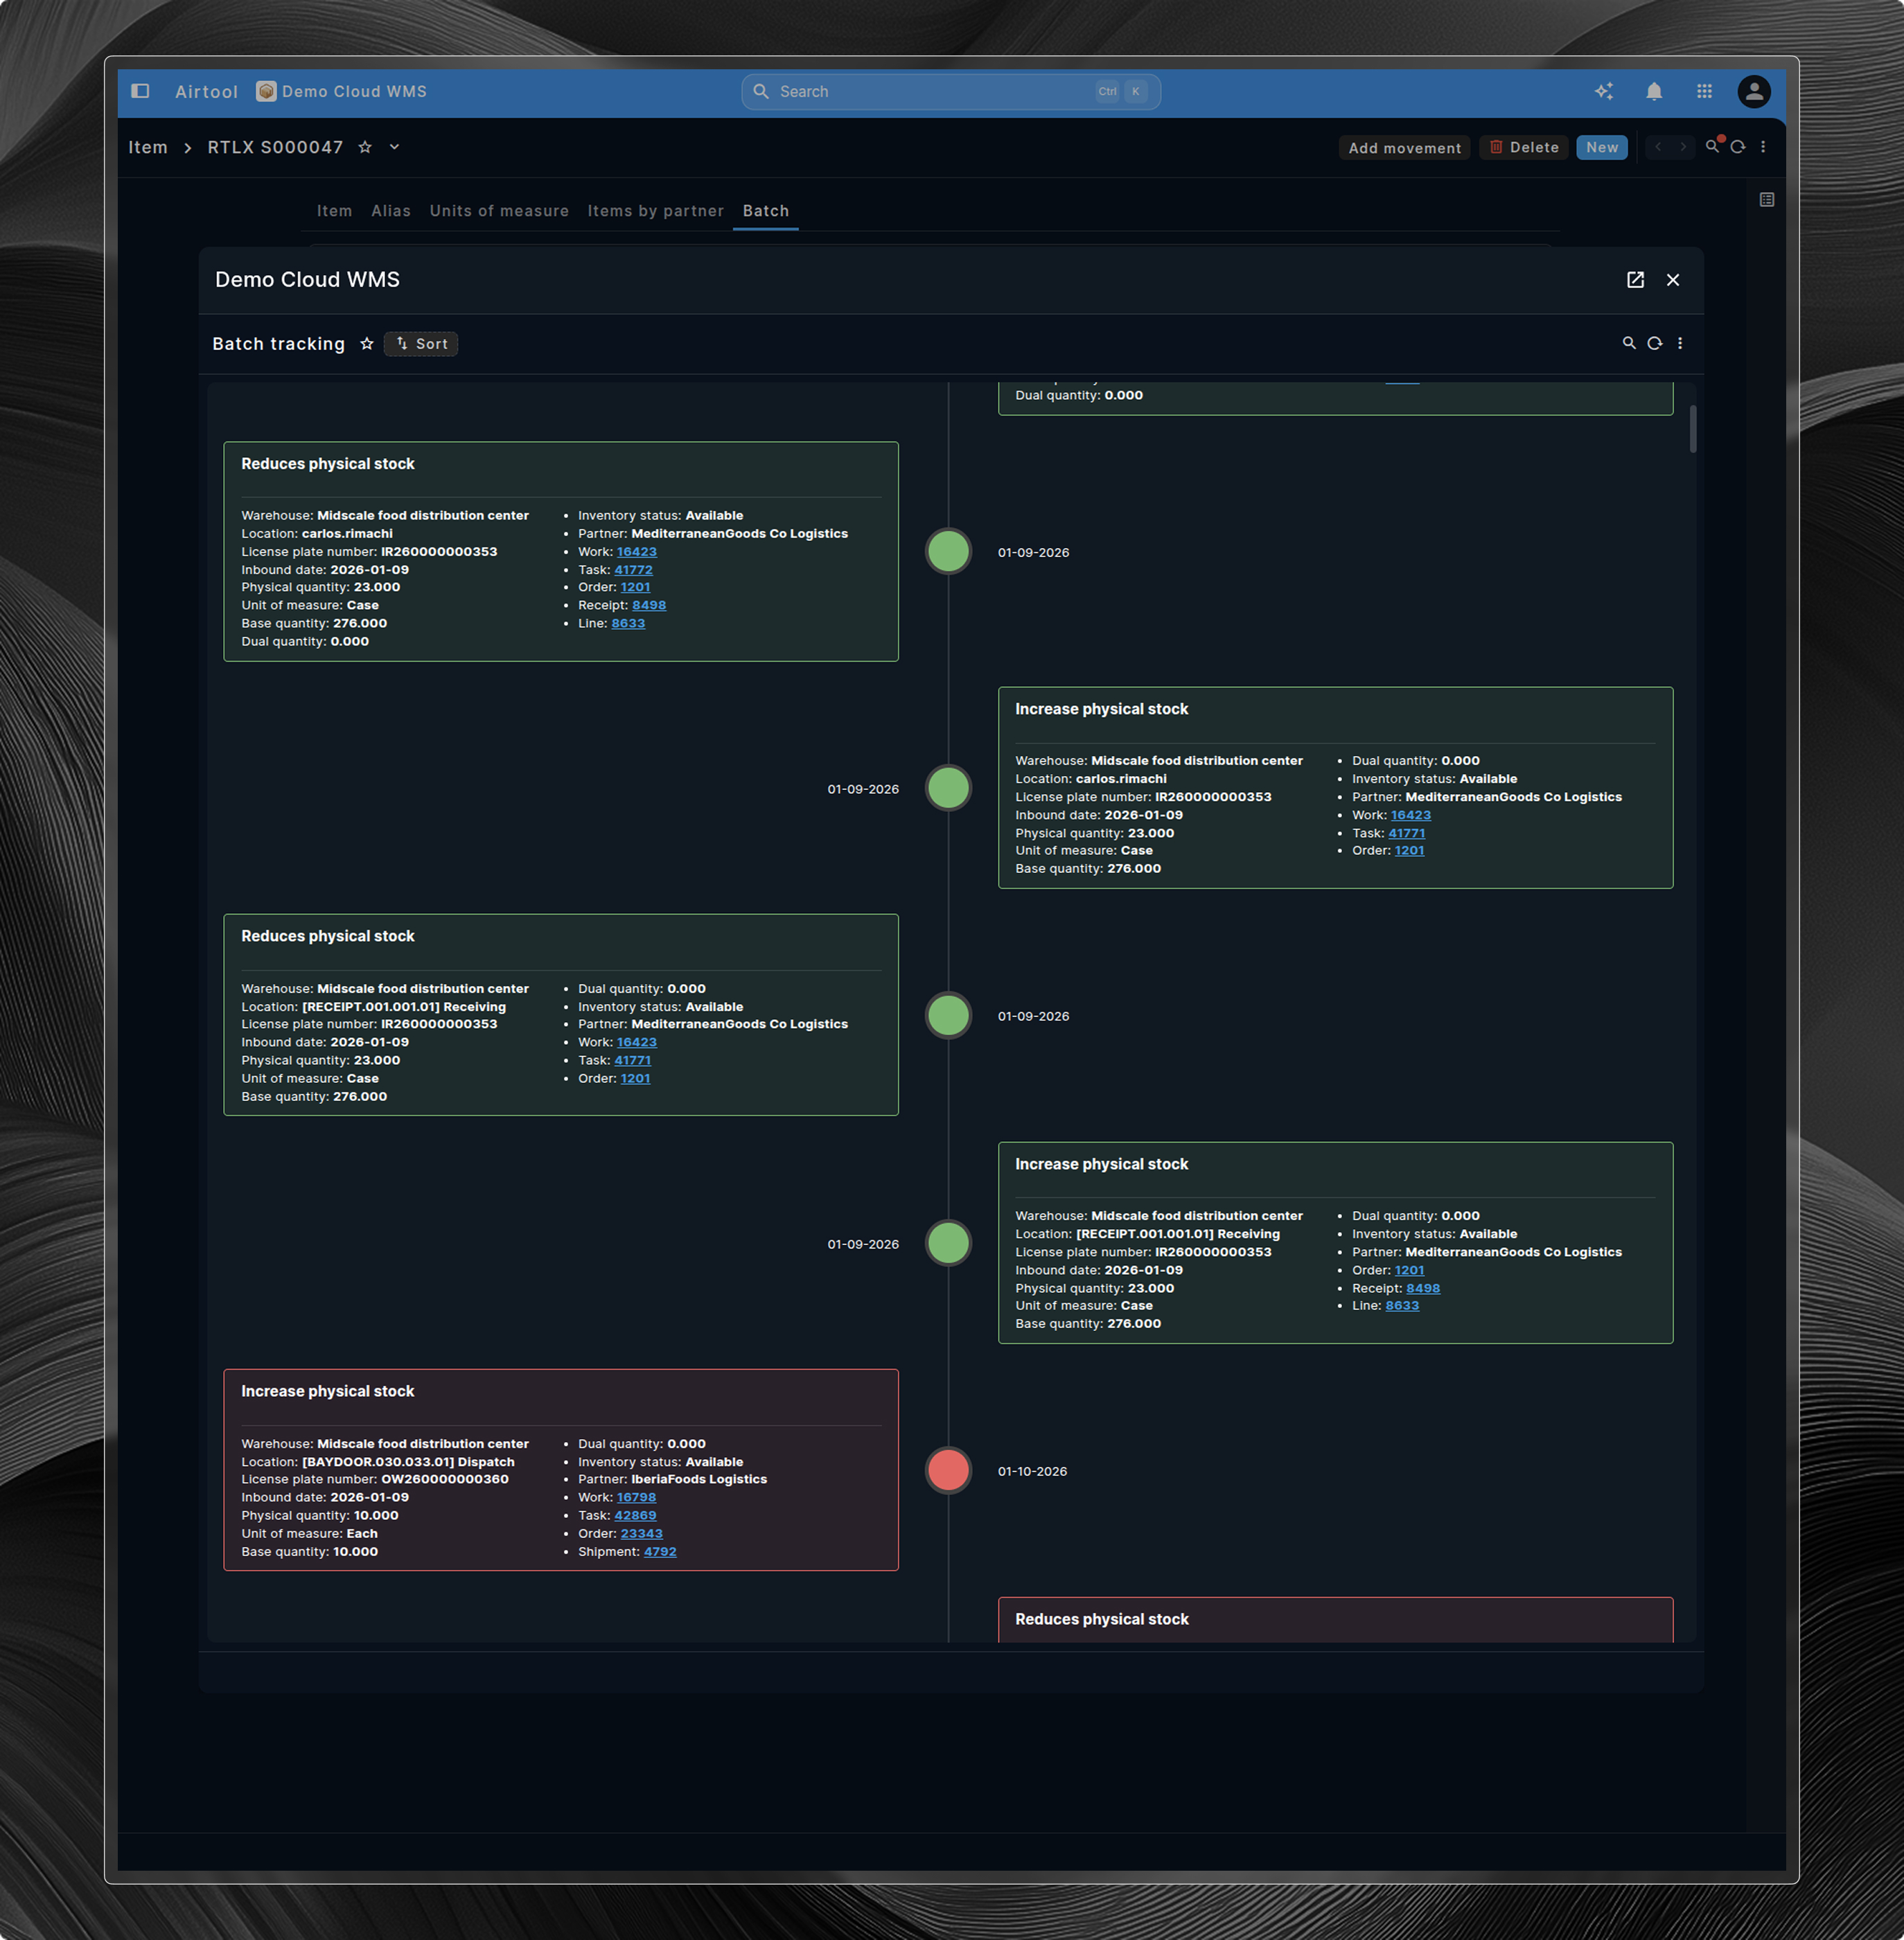Viewport: 1904px width, 1940px height.
Task: Click the Sort button in Batch tracking
Action: (421, 344)
